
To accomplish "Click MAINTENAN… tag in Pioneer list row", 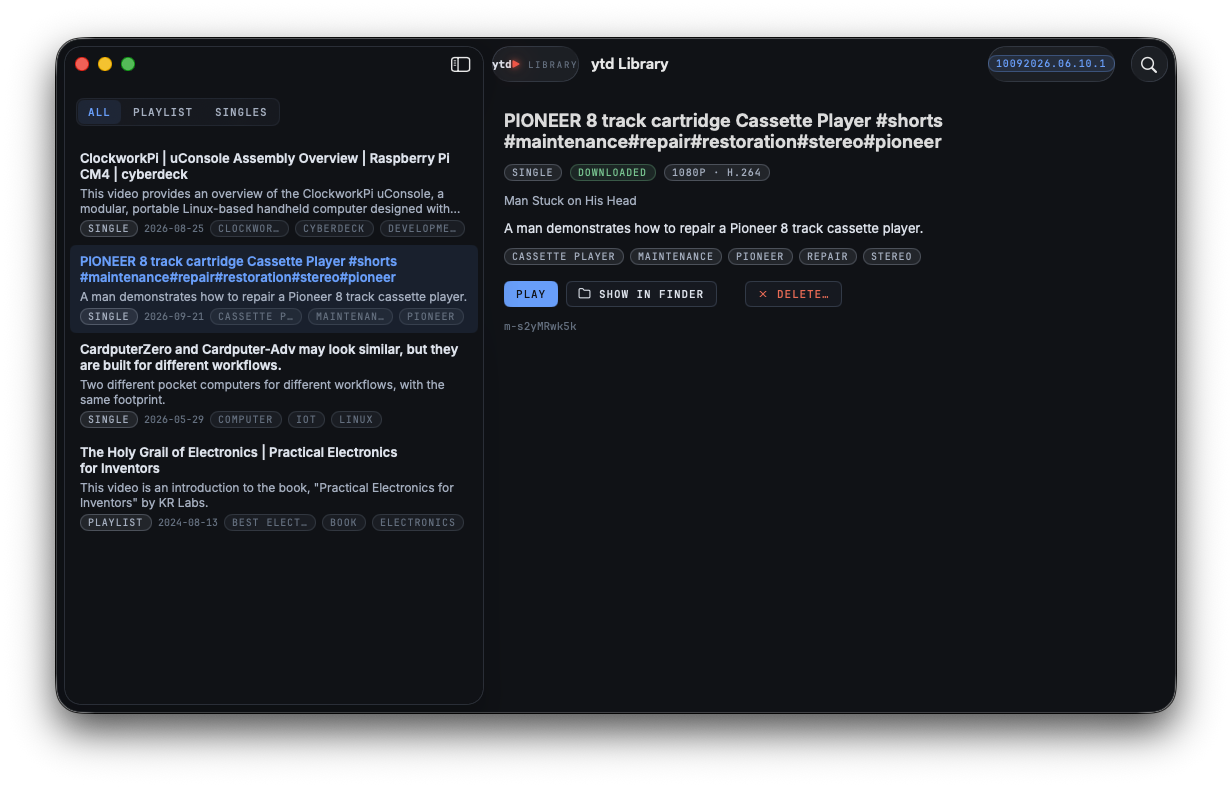I will [350, 317].
